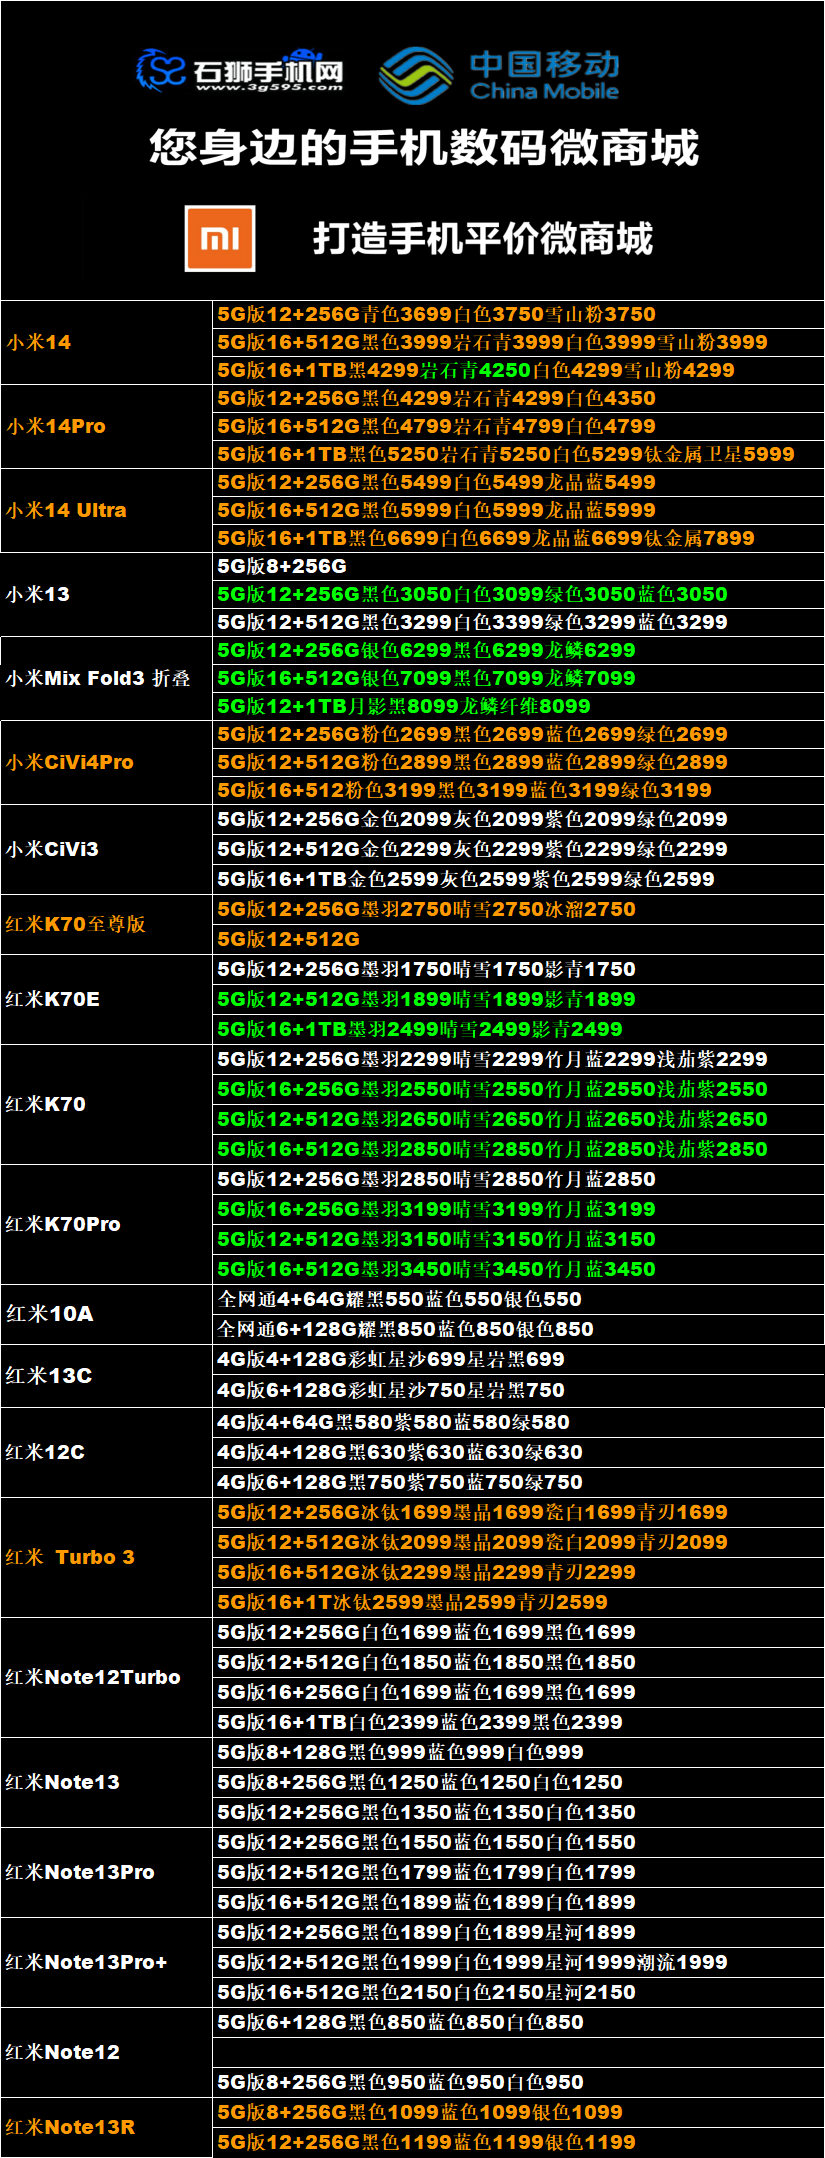This screenshot has height=2158, width=825.
Task: Click the 小米14 model name cell
Action: [107, 342]
